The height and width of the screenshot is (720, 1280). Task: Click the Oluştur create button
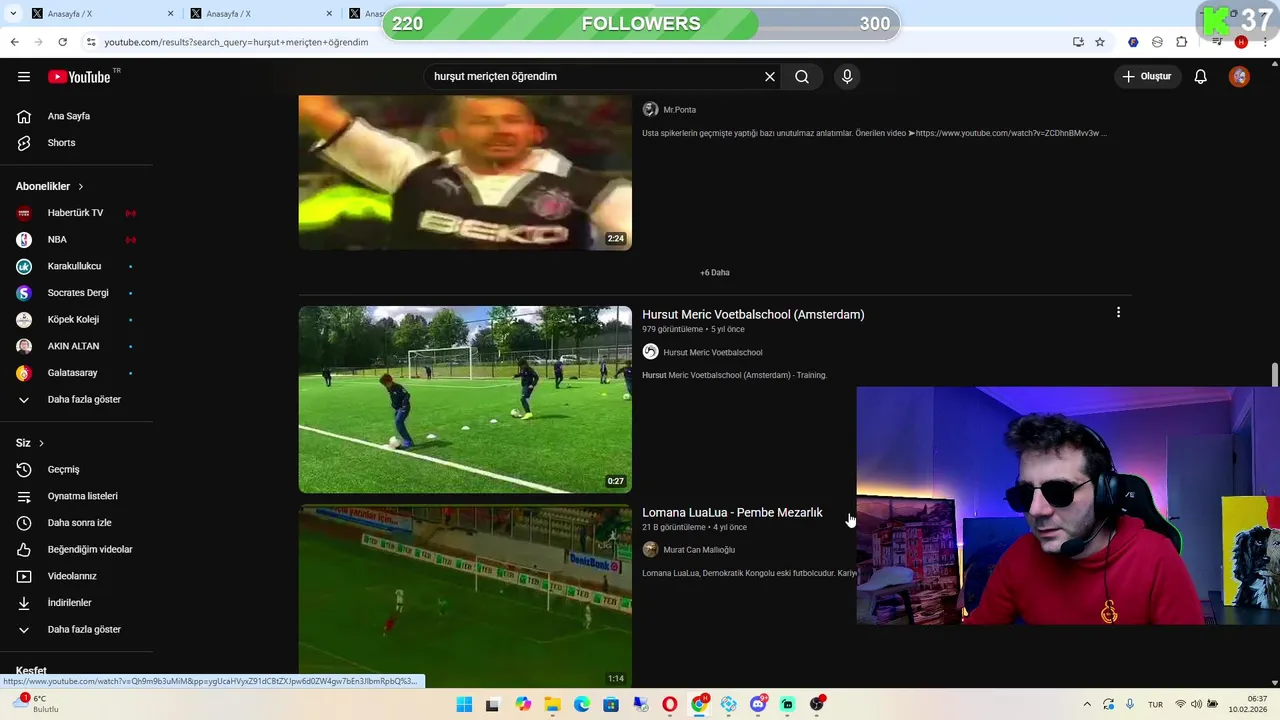1148,77
